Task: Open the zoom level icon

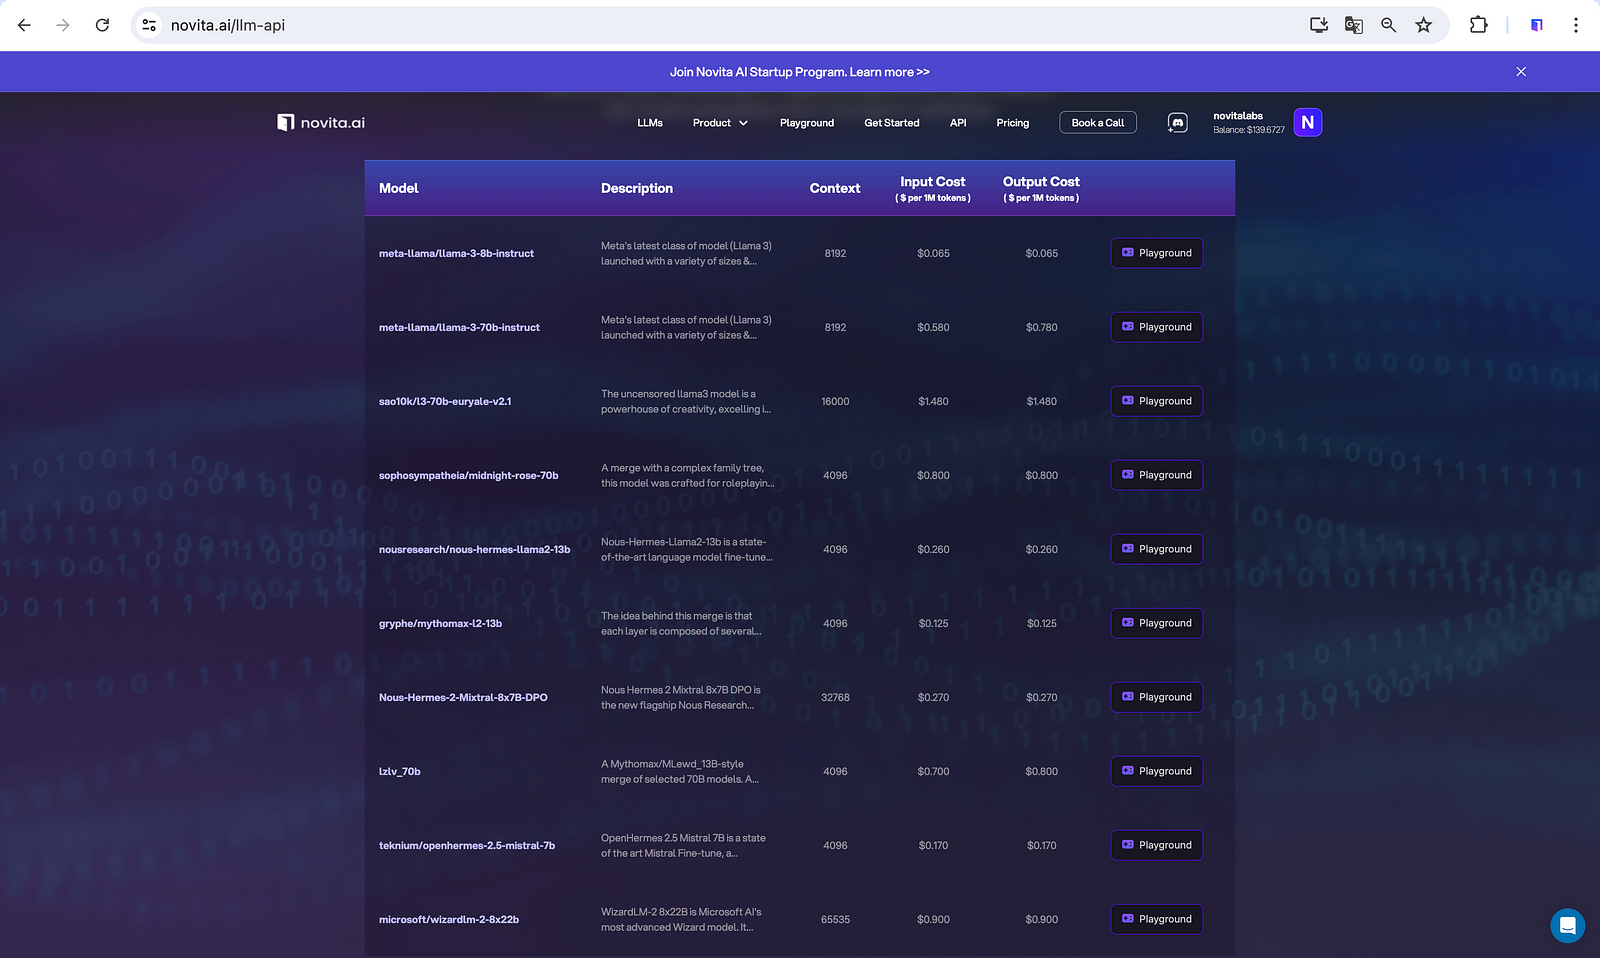Action: click(x=1389, y=25)
